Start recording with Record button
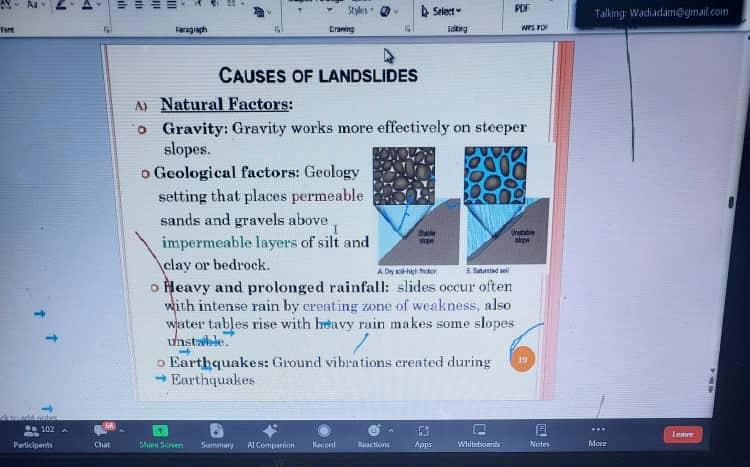This screenshot has height=467, width=750. (324, 435)
